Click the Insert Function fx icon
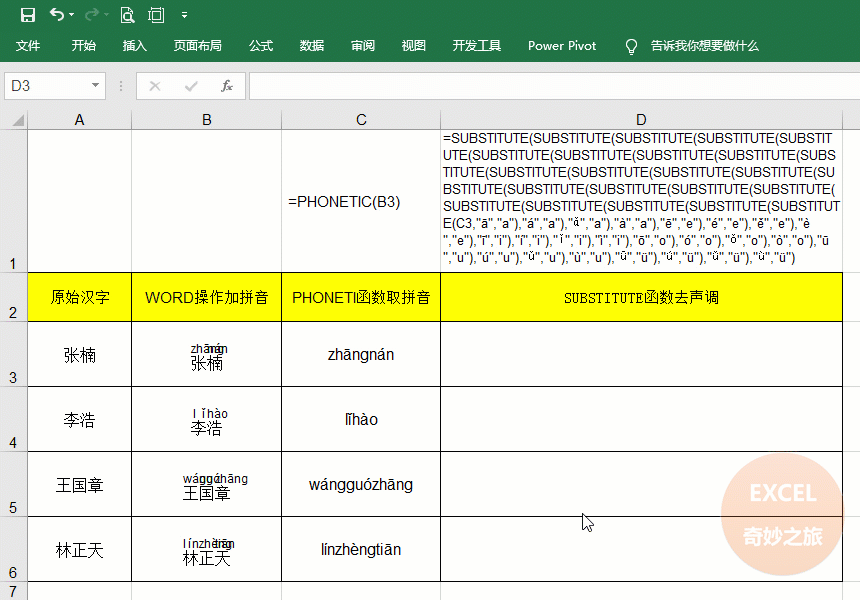Viewport: 860px width, 600px height. (x=227, y=86)
